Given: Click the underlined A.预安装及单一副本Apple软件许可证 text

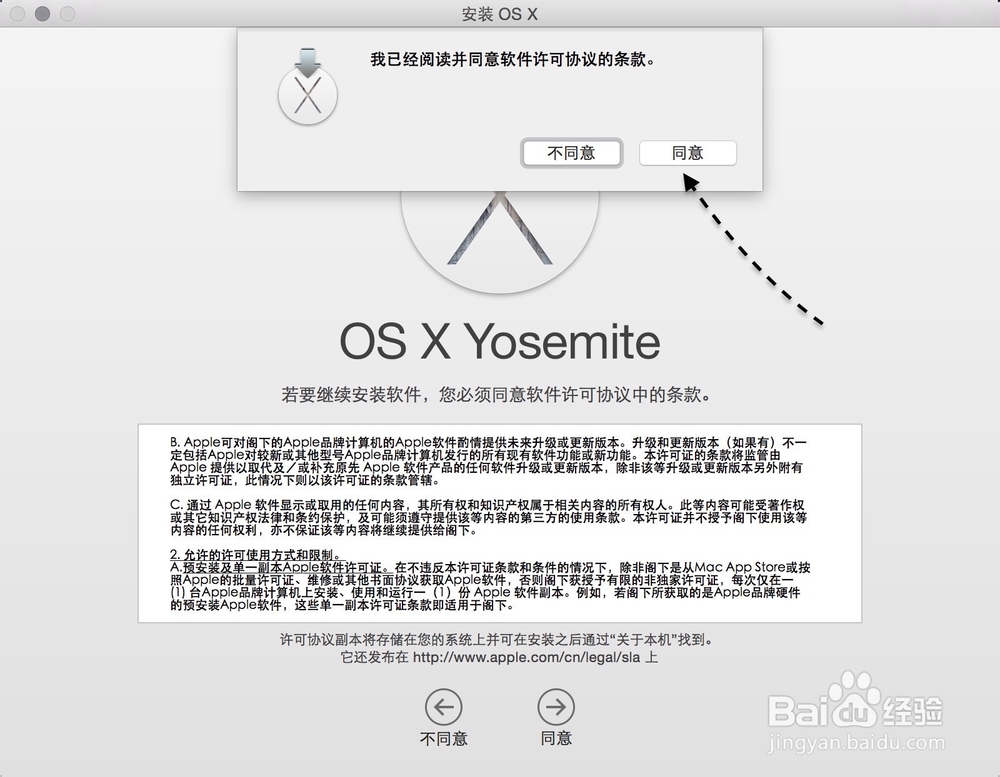Looking at the screenshot, I should click(x=280, y=567).
